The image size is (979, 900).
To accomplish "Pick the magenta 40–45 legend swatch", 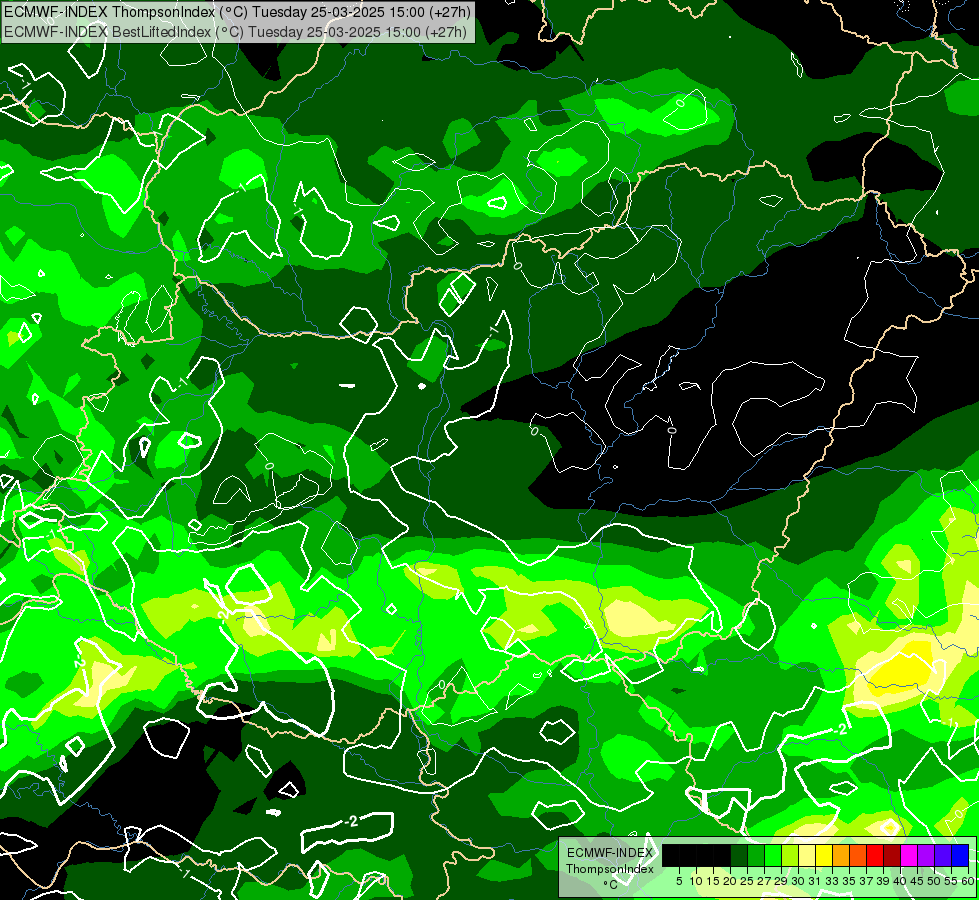I will click(x=909, y=855).
